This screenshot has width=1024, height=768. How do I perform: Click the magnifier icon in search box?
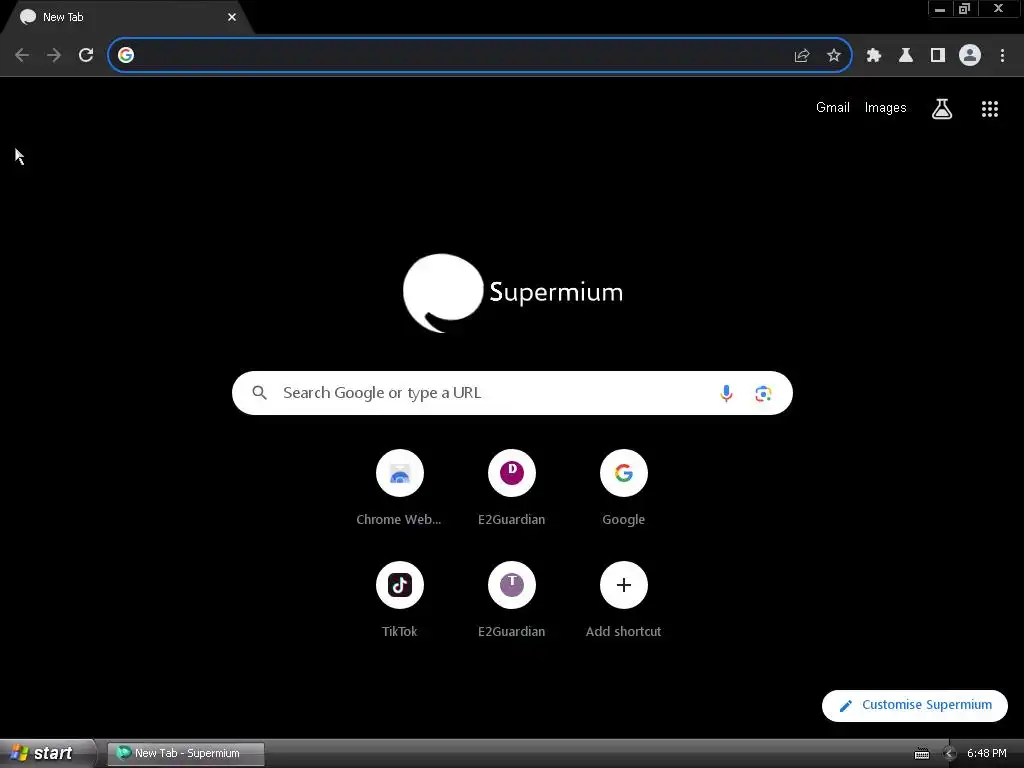[259, 393]
